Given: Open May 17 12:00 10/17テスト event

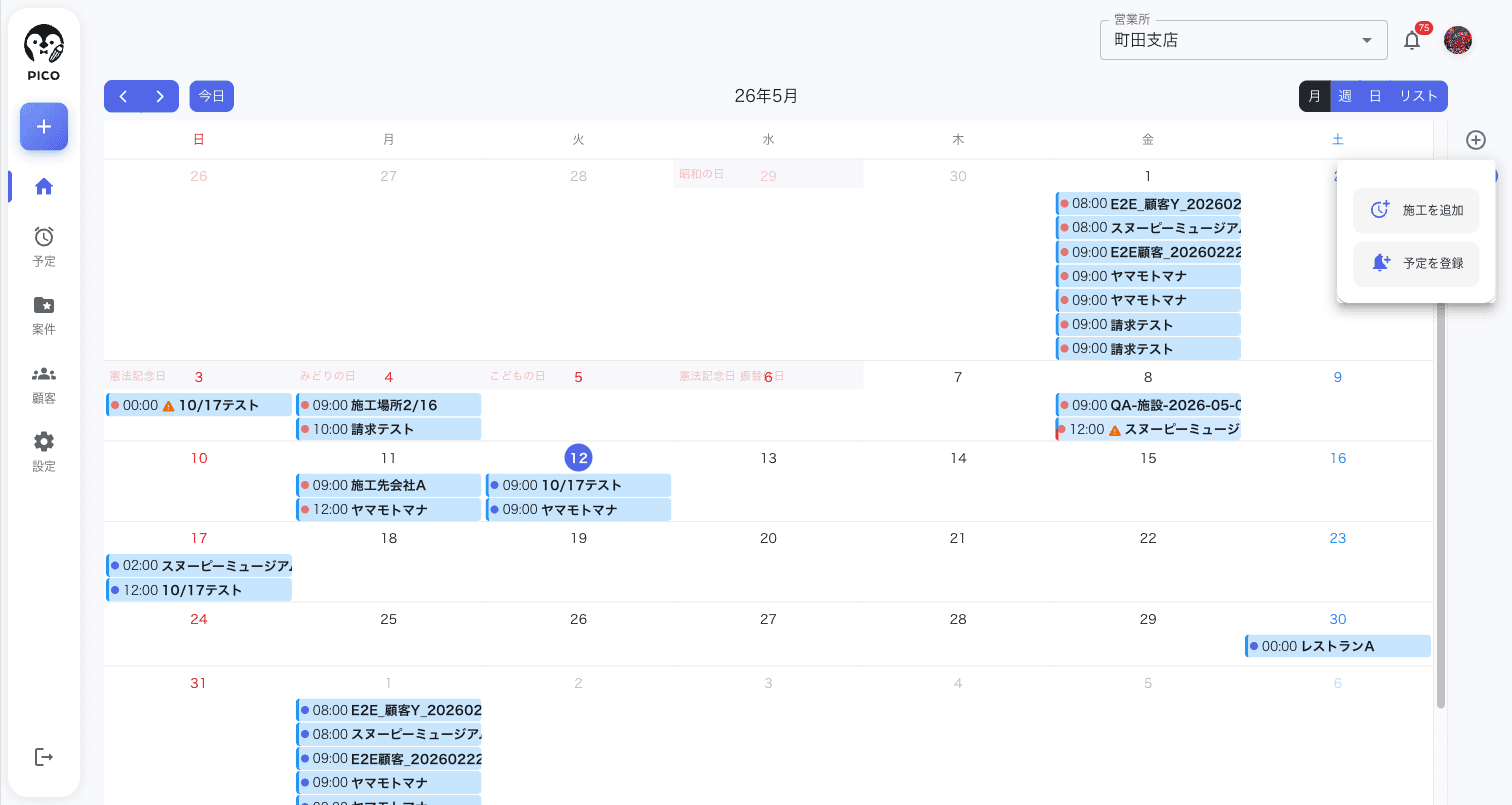Looking at the screenshot, I should tap(199, 590).
